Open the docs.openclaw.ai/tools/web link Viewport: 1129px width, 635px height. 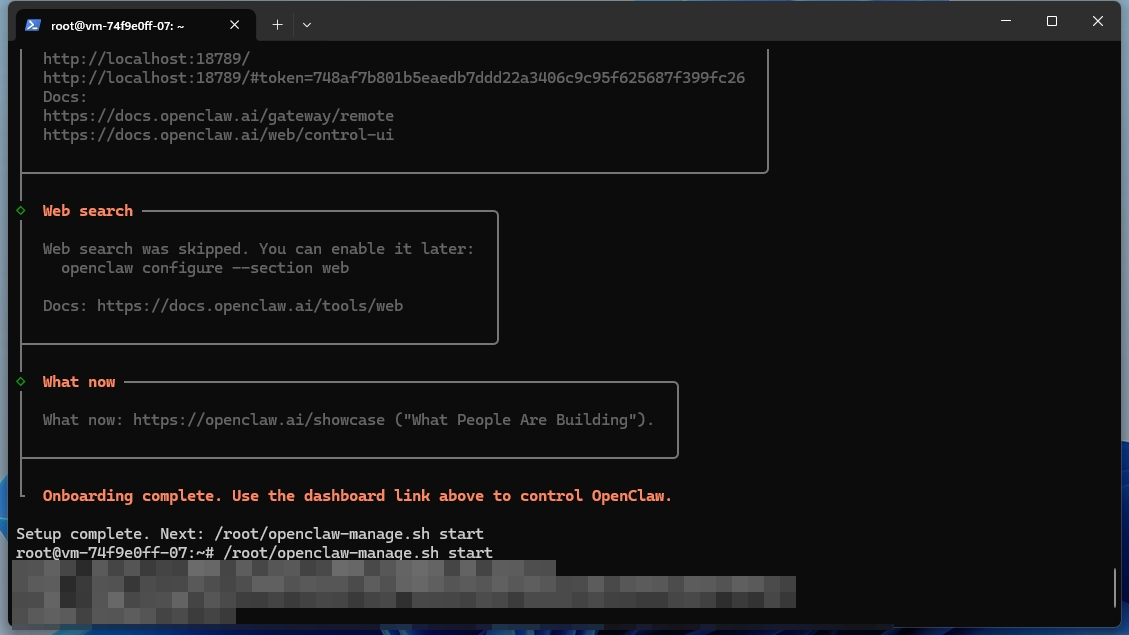coord(250,305)
